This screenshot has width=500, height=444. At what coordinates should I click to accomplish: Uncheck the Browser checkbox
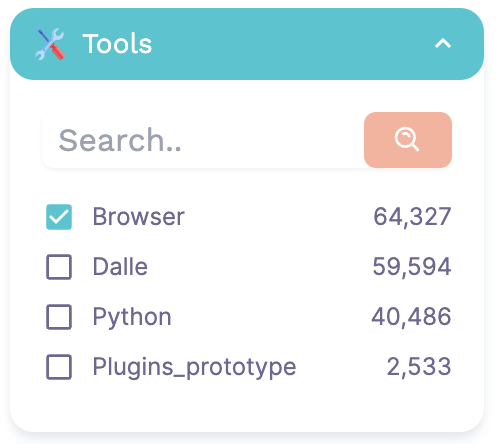pyautogui.click(x=59, y=217)
